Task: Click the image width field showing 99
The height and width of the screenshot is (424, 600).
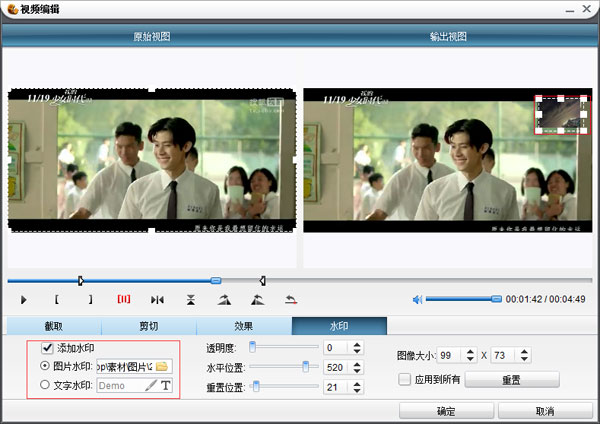Action: [451, 356]
